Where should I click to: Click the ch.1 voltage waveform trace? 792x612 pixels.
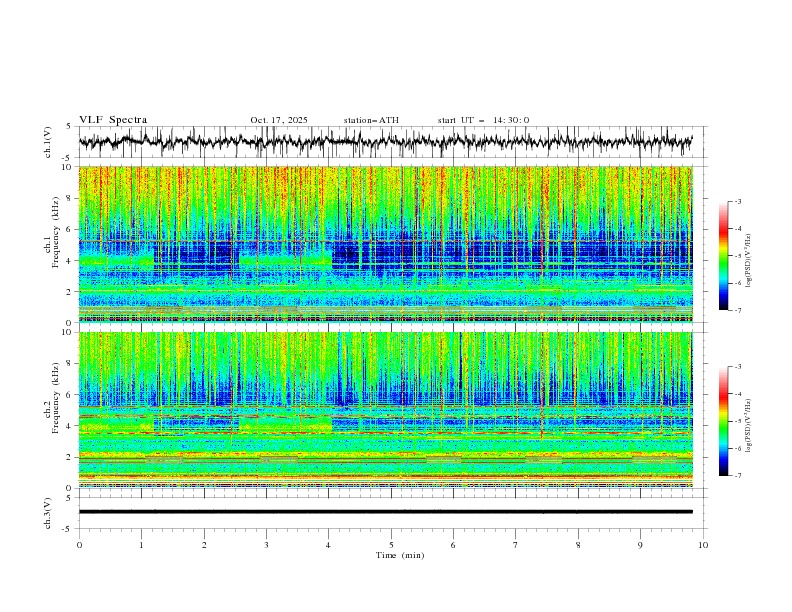pyautogui.click(x=385, y=142)
